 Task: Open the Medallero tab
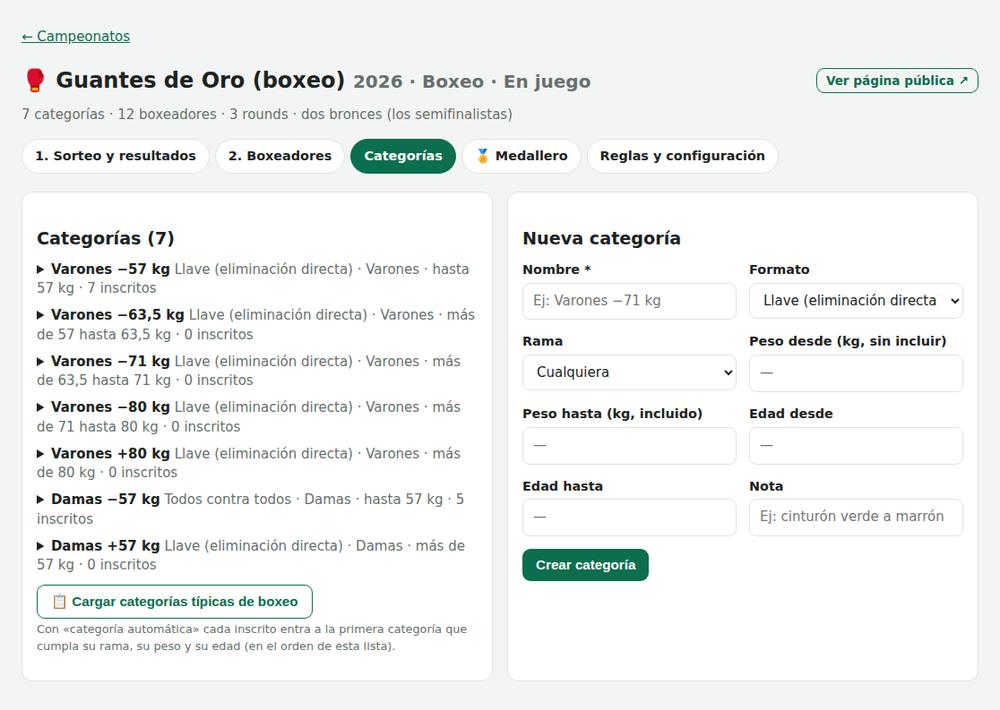(522, 156)
